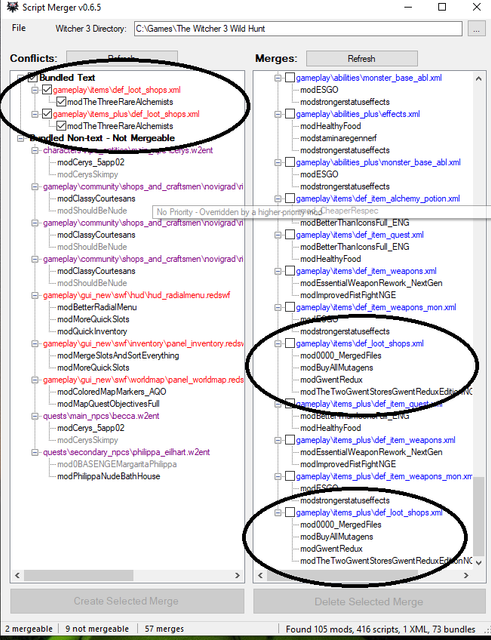Collapse the philippa_eilhart.w2ent node
Screen dimensions: 491x640
point(35,452)
